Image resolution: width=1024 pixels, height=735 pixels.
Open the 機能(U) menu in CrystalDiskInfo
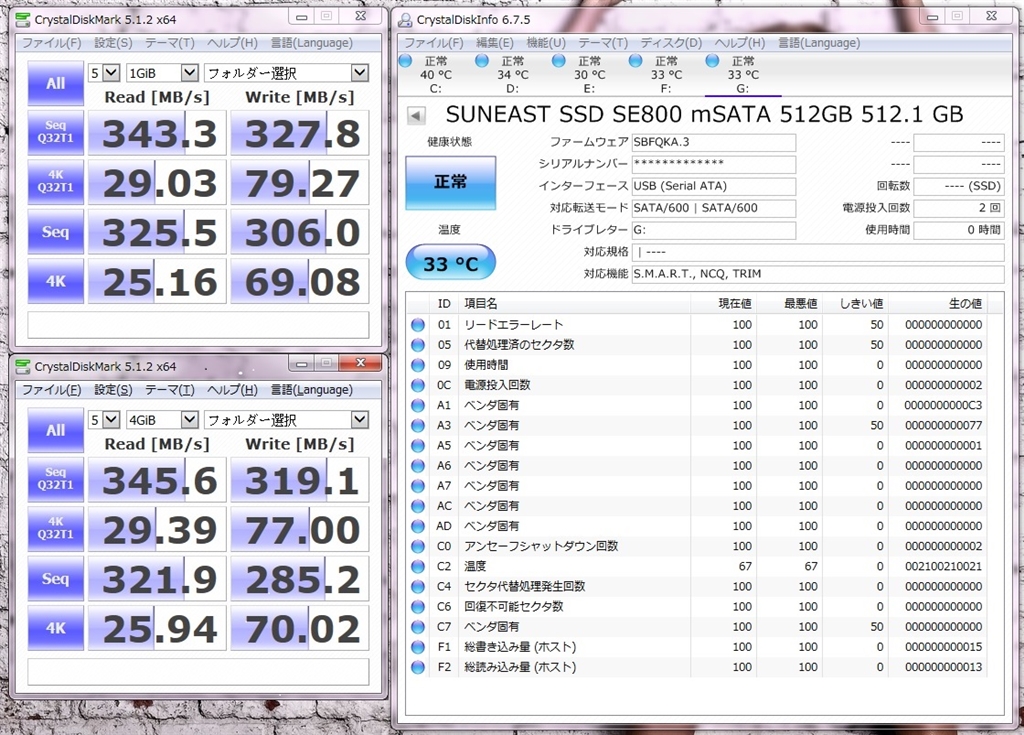tap(546, 43)
